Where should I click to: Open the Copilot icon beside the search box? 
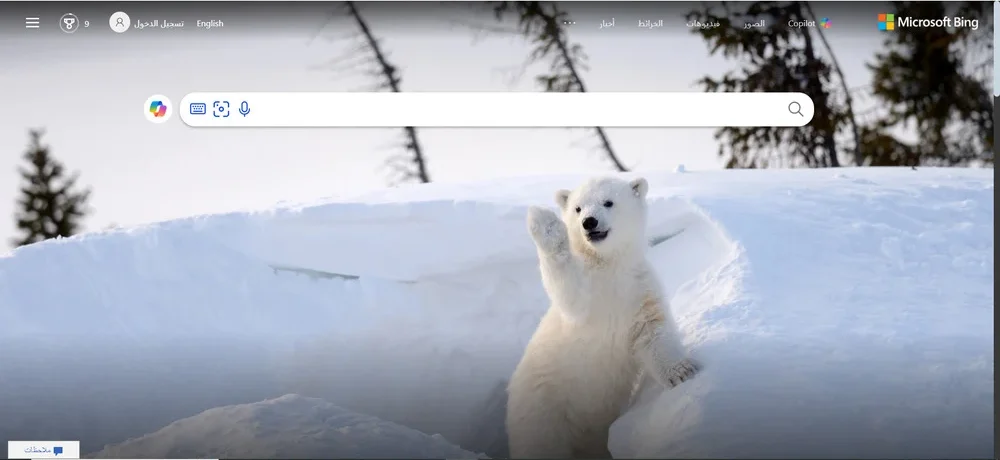click(158, 109)
